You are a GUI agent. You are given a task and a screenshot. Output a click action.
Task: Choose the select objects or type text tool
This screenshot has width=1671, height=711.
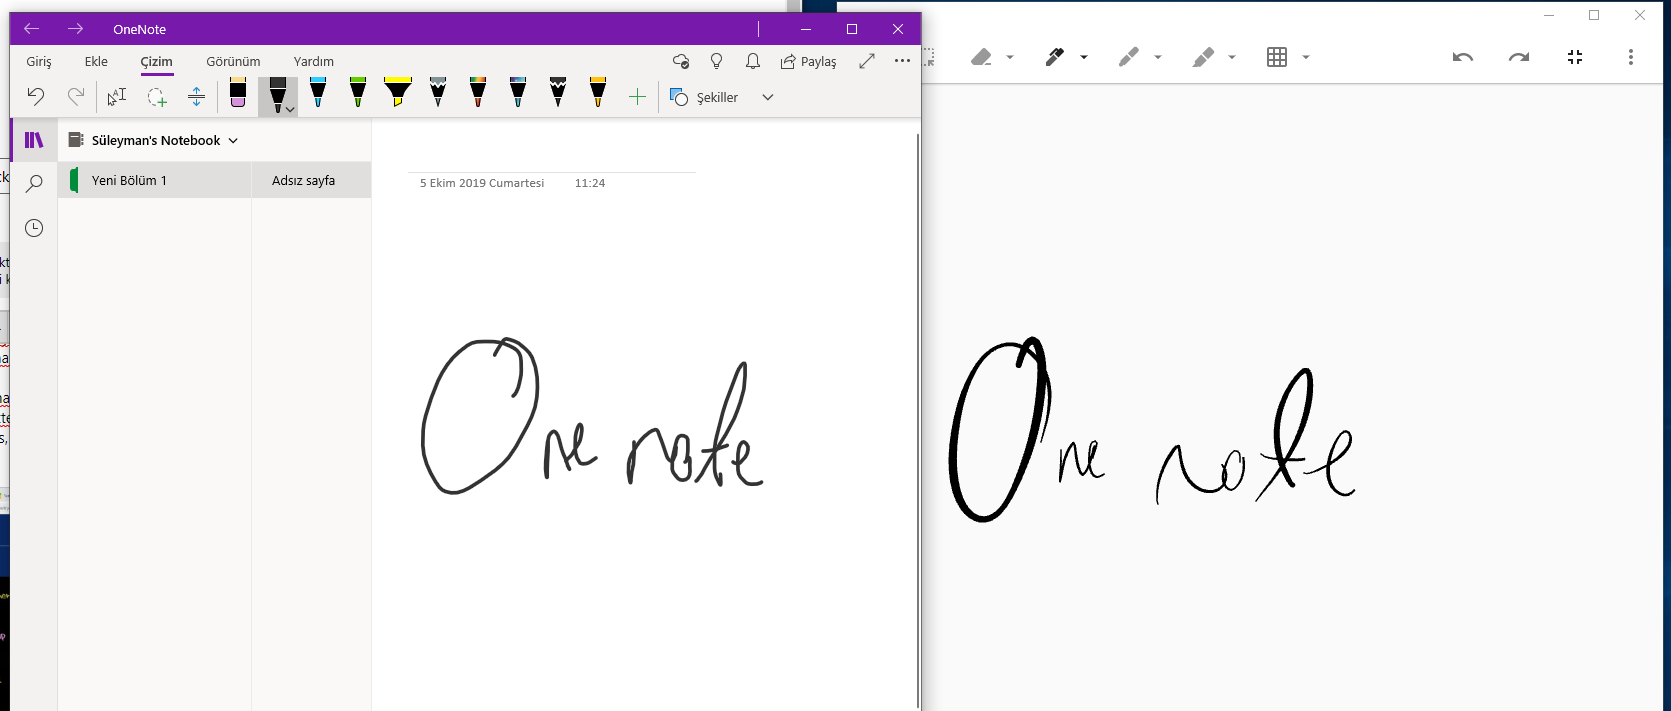tap(117, 96)
